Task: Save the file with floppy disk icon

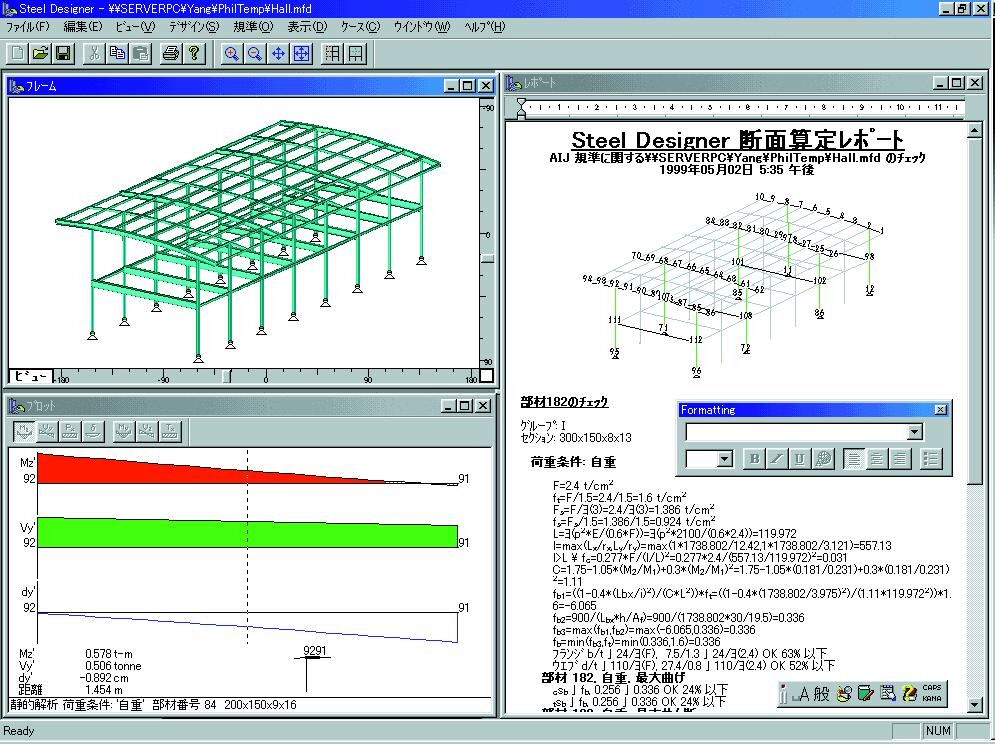Action: click(x=63, y=53)
